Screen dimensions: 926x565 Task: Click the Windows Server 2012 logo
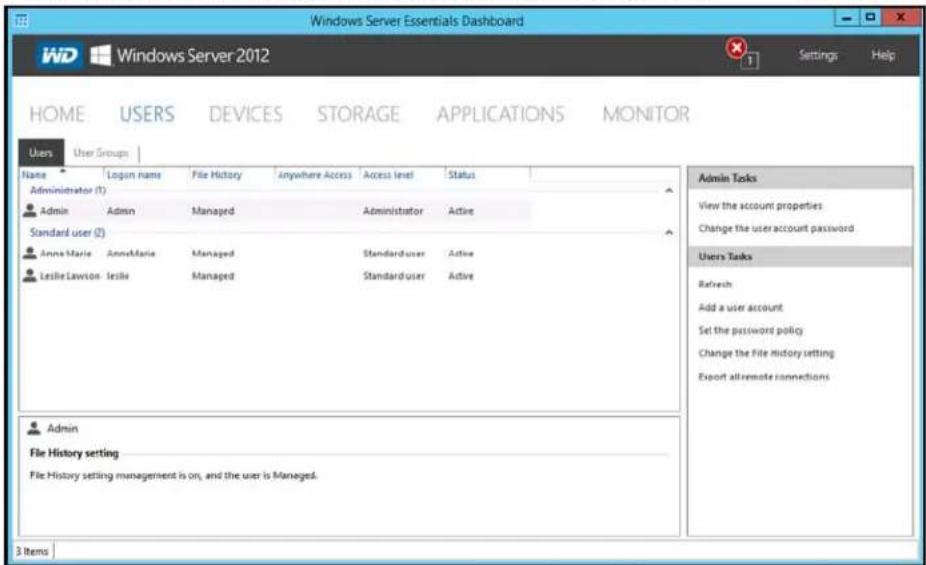180,55
